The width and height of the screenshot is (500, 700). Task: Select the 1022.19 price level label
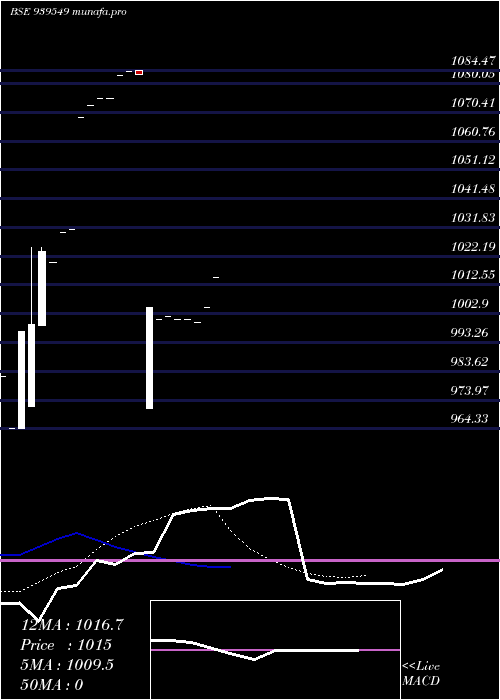[473, 246]
